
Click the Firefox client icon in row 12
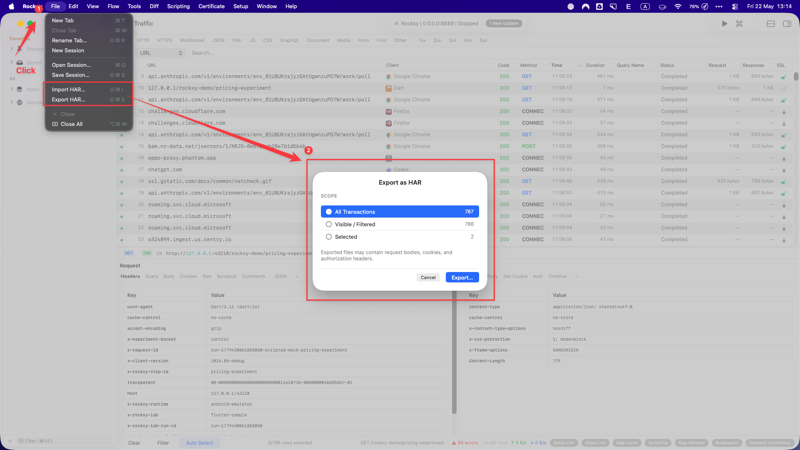388,111
